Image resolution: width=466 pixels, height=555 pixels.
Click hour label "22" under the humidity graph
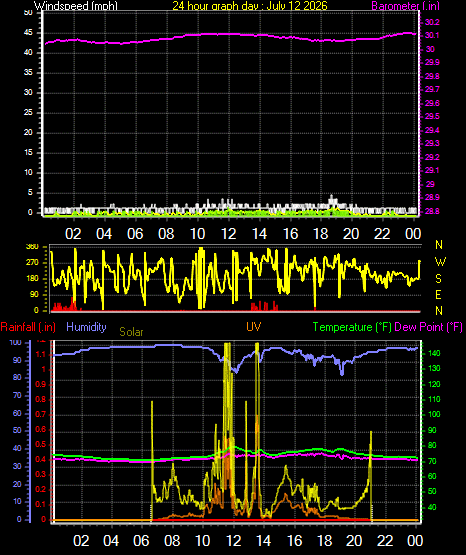coord(385,541)
